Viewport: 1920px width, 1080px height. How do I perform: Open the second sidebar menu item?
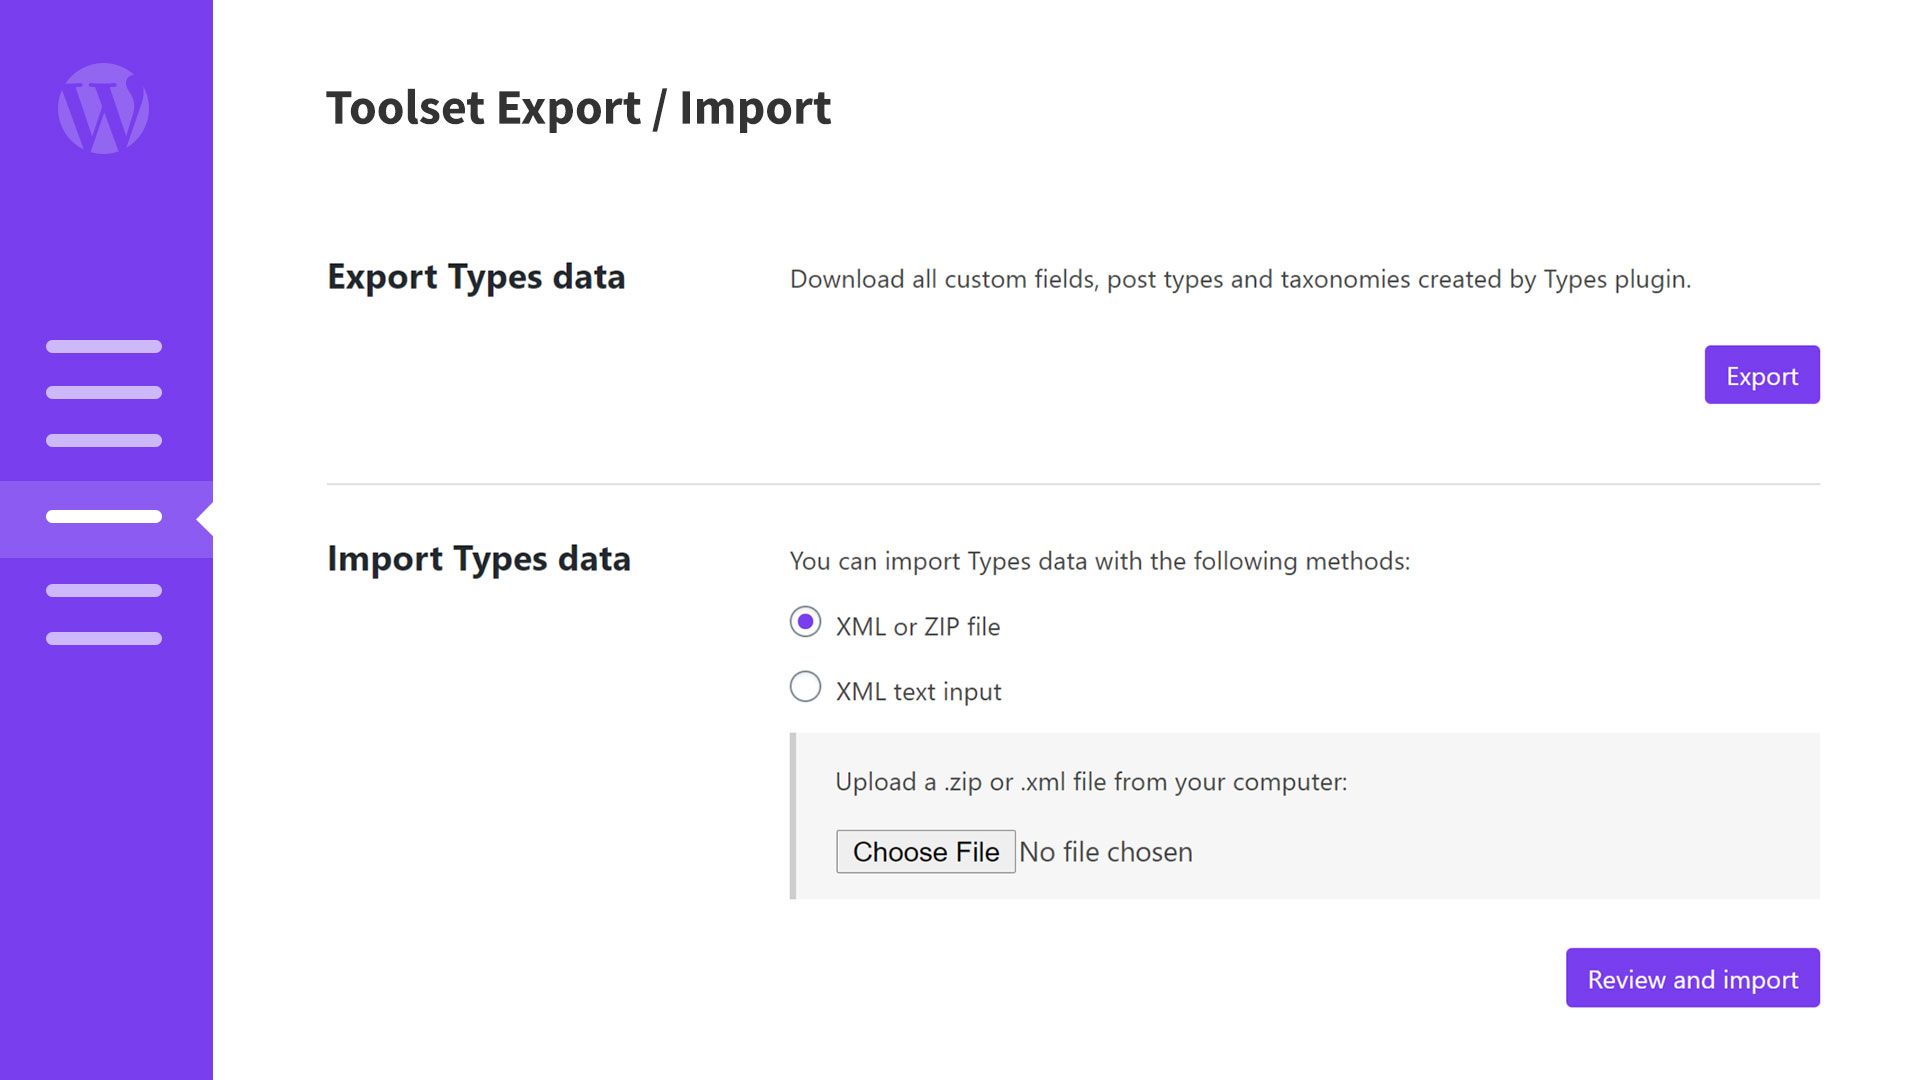tap(104, 393)
